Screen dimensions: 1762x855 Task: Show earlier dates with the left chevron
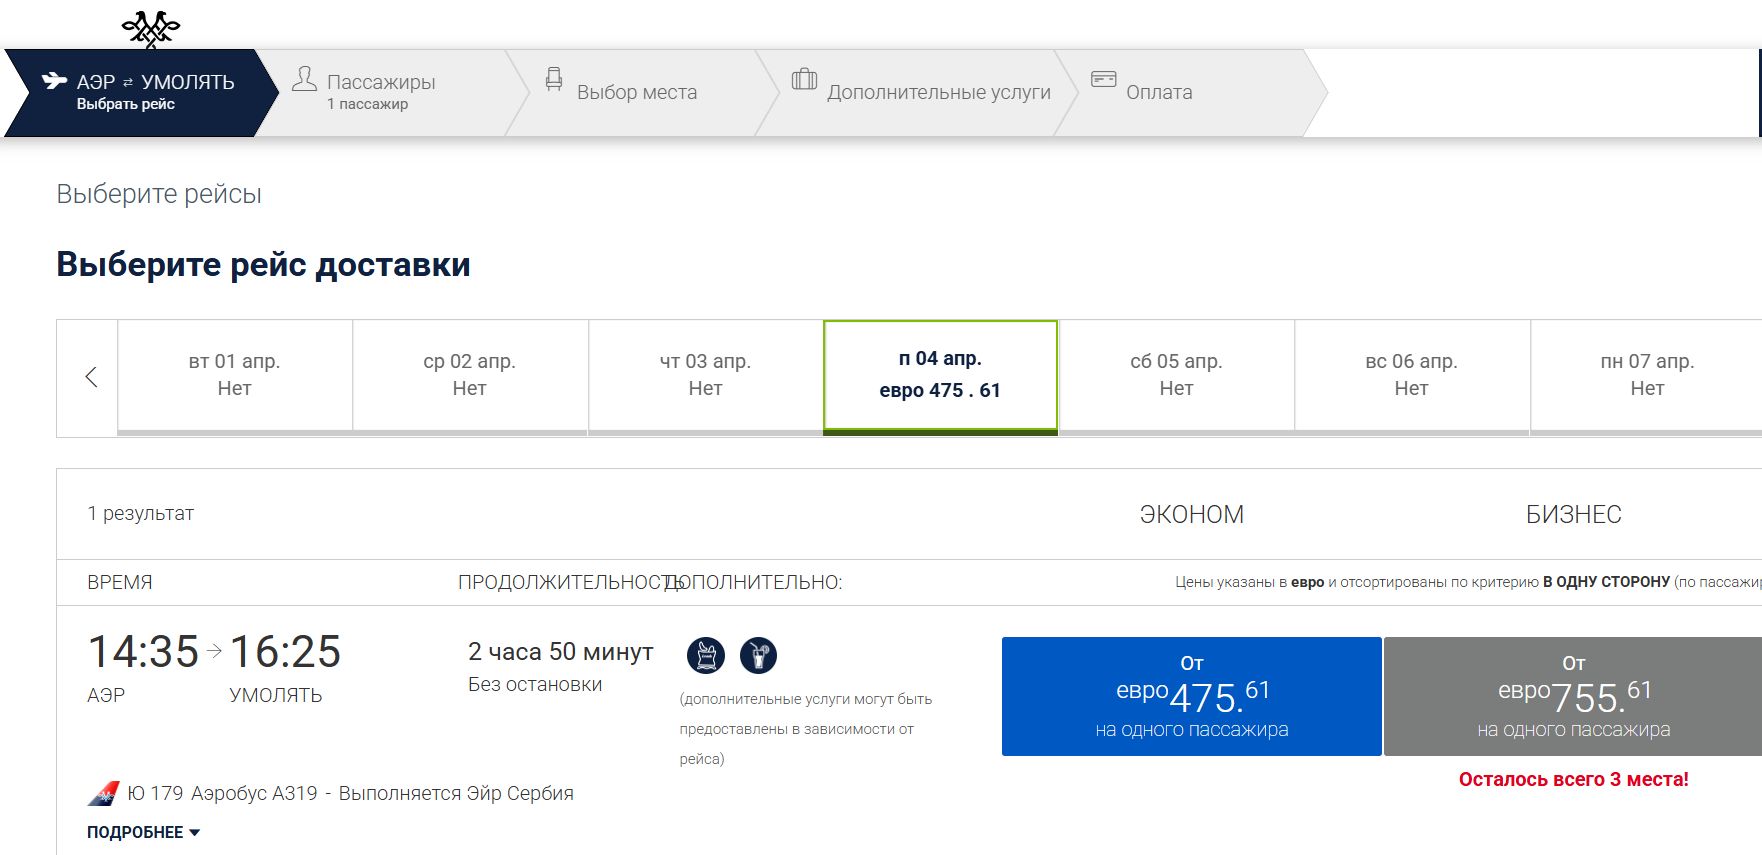click(91, 377)
